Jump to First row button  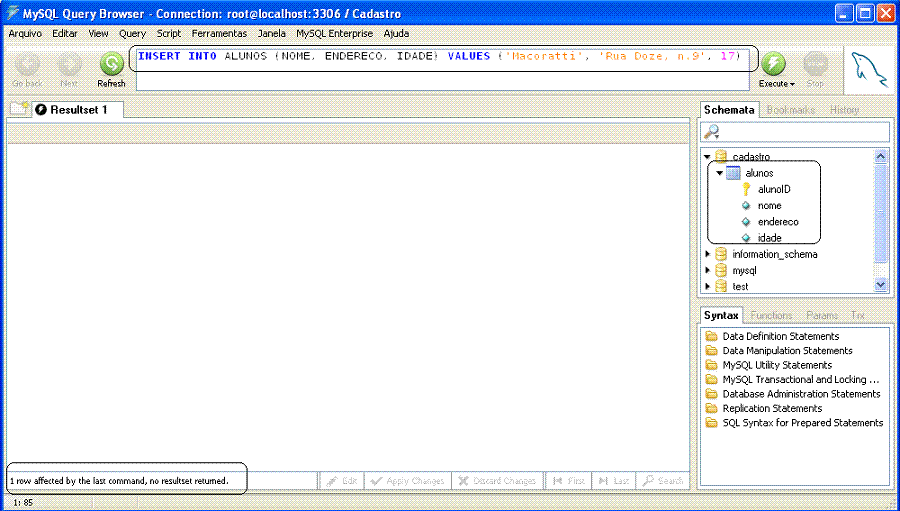(x=568, y=481)
